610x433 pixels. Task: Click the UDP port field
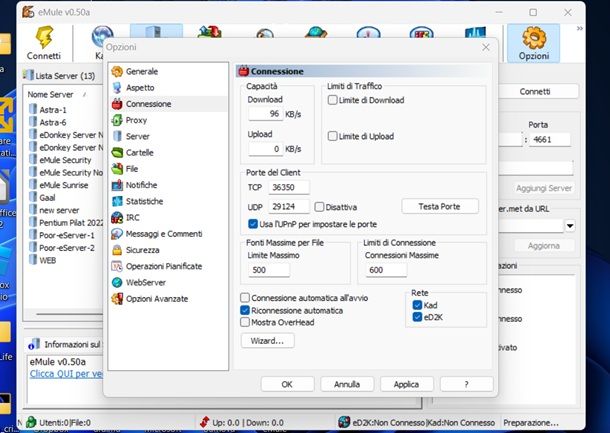point(289,207)
